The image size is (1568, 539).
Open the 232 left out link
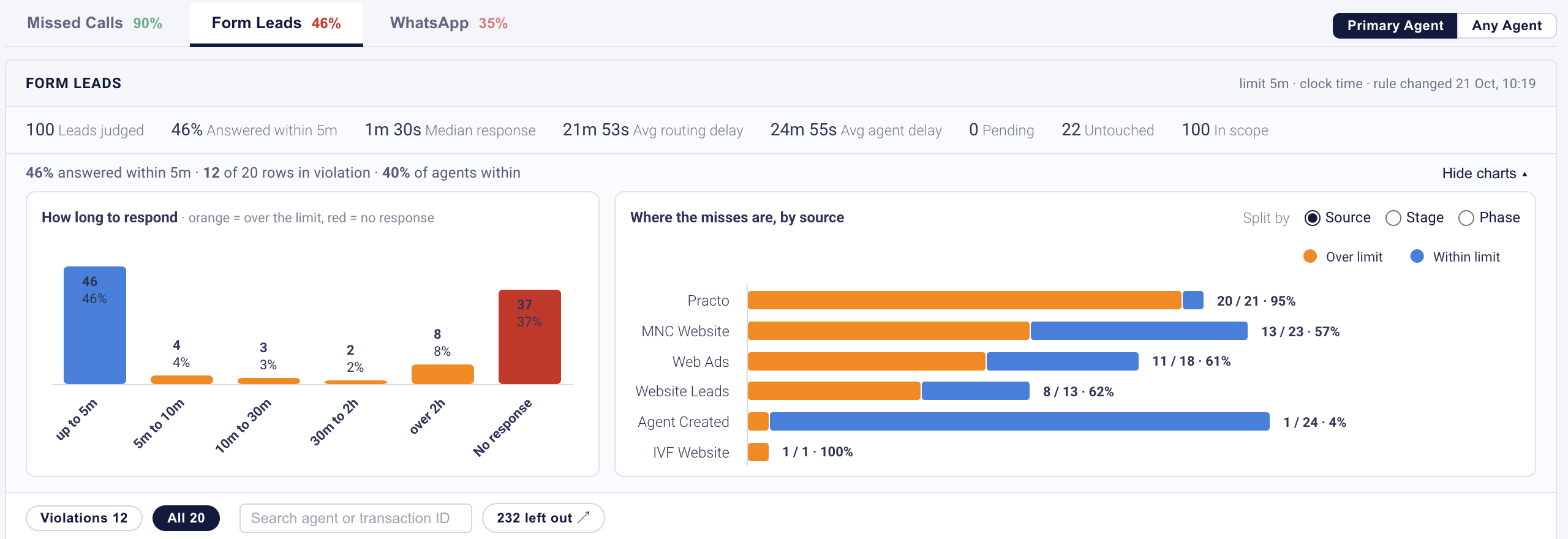click(x=543, y=518)
